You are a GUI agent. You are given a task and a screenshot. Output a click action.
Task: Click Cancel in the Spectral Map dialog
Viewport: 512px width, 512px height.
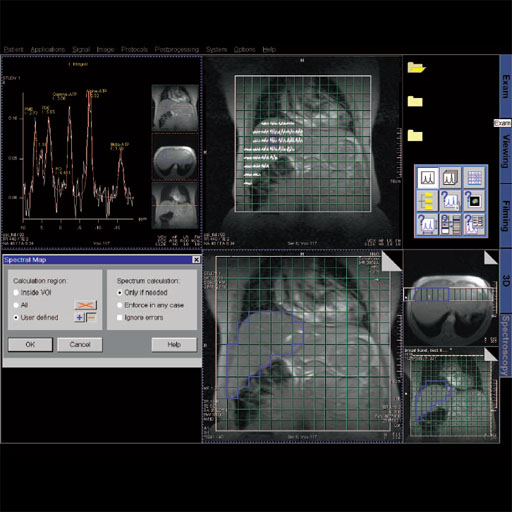tap(80, 344)
